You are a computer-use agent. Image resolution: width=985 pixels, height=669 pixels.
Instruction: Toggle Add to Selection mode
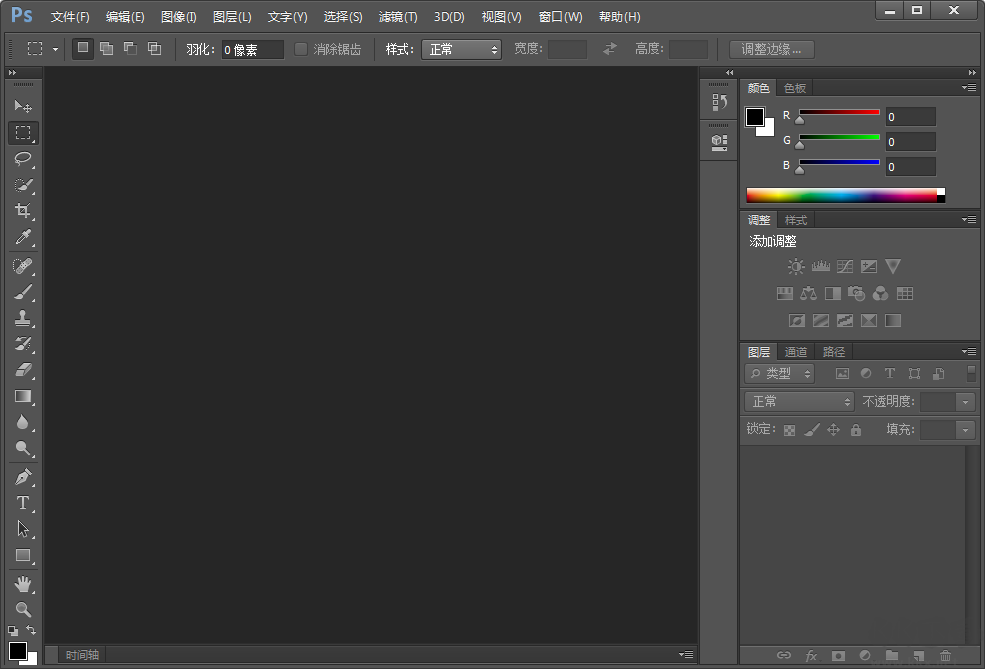coord(106,48)
